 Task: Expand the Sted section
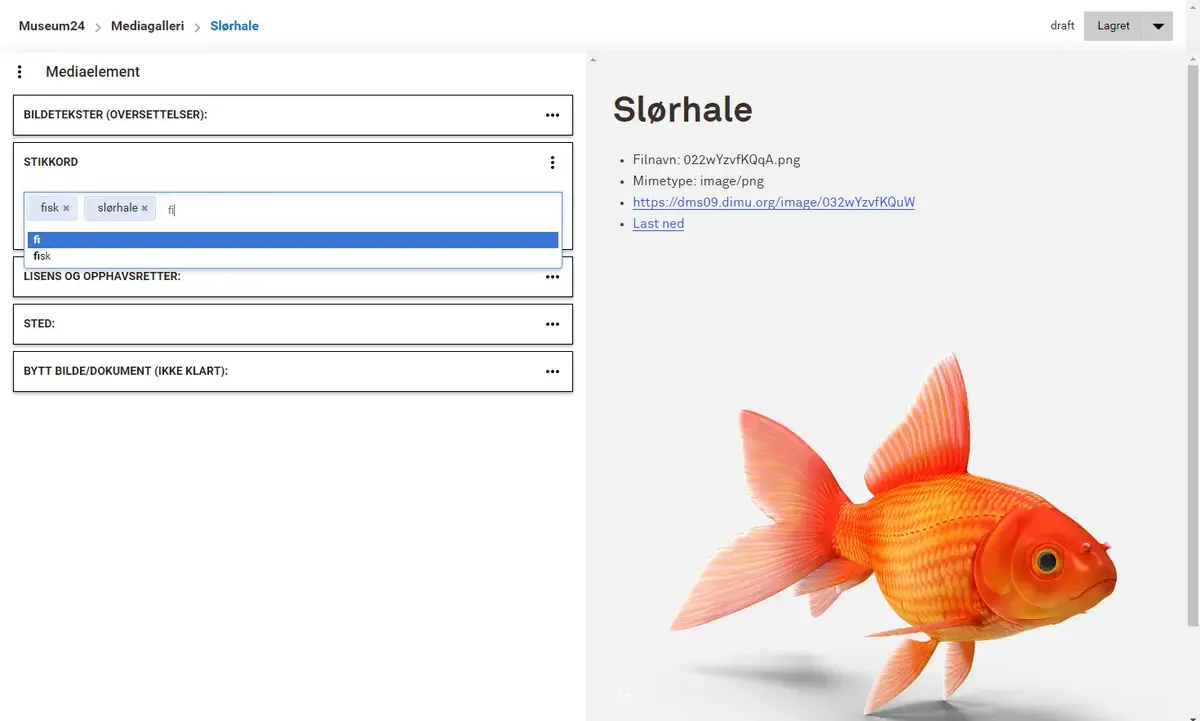[293, 324]
